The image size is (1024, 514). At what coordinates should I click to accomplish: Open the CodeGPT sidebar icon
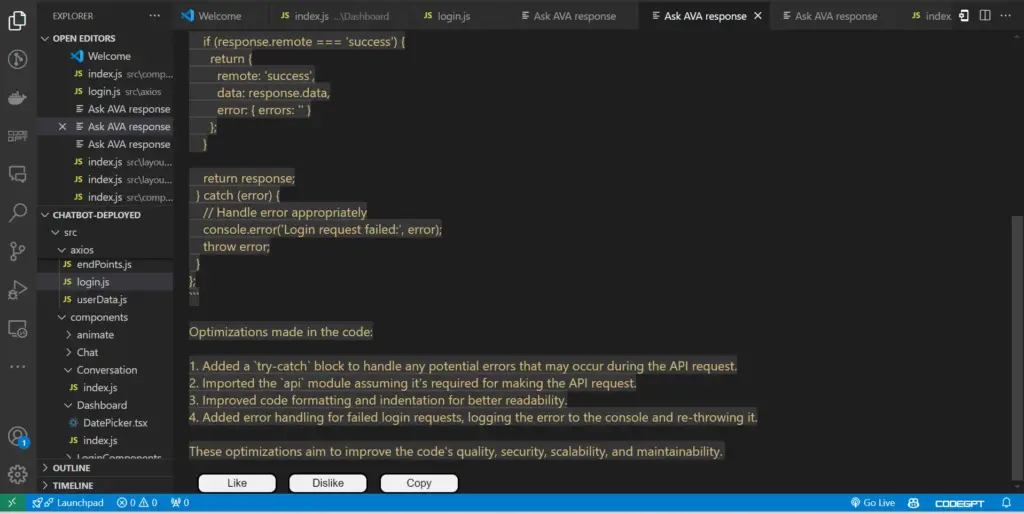[x=18, y=136]
